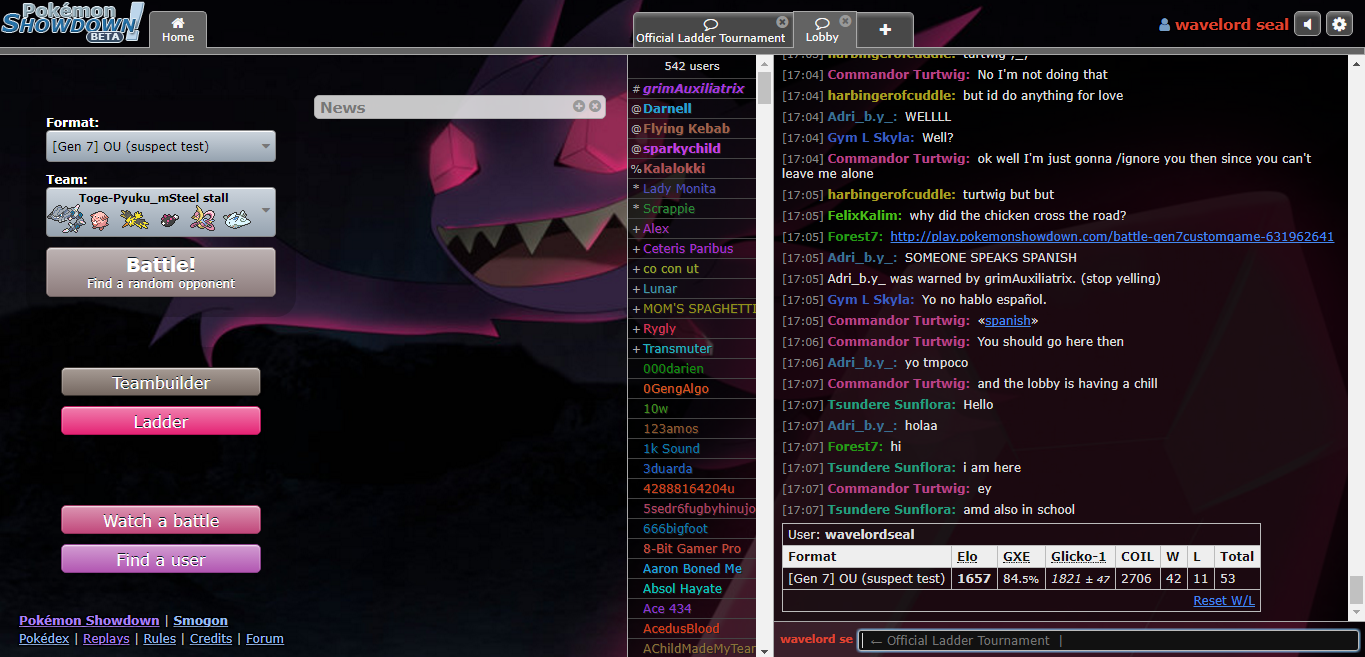Click FelixKalim's username in the chat
This screenshot has height=657, width=1365.
tap(865, 216)
